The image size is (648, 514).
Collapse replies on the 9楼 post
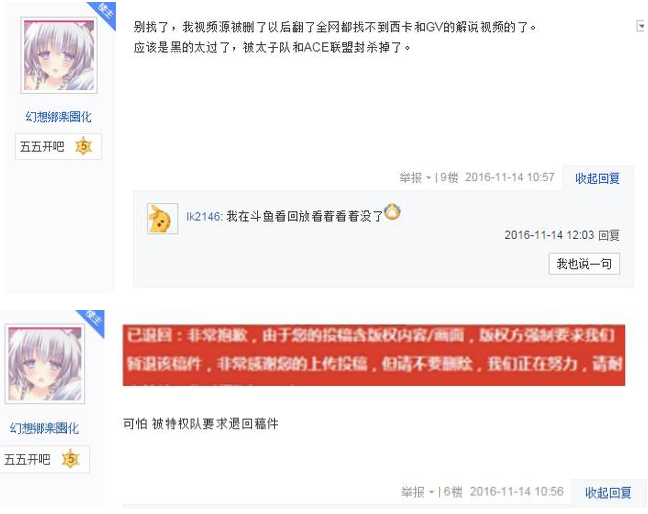(x=597, y=178)
